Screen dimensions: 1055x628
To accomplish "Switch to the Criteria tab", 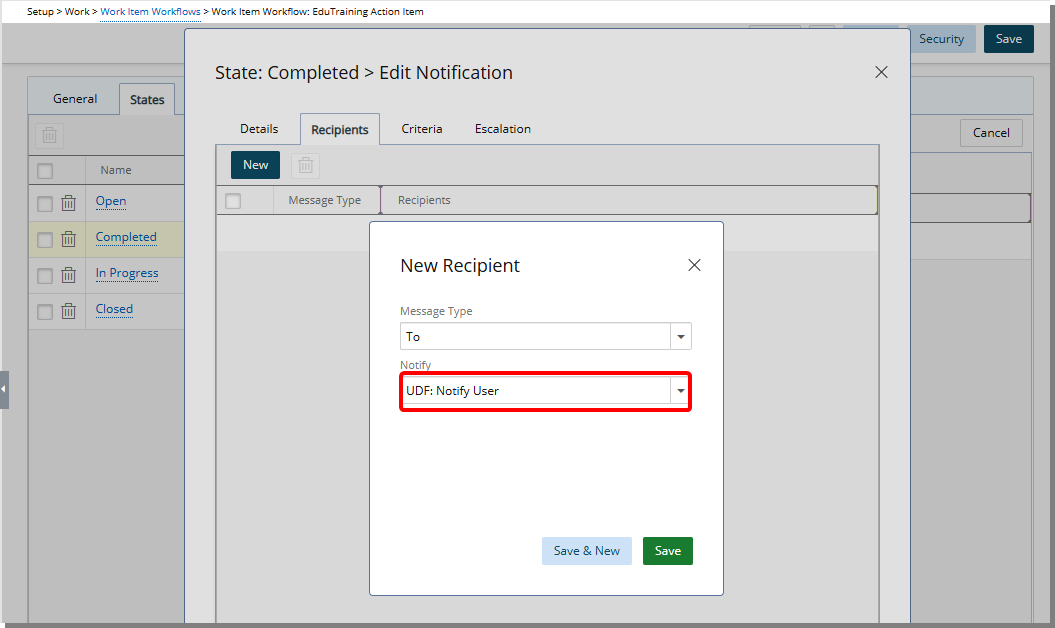I will coord(421,128).
